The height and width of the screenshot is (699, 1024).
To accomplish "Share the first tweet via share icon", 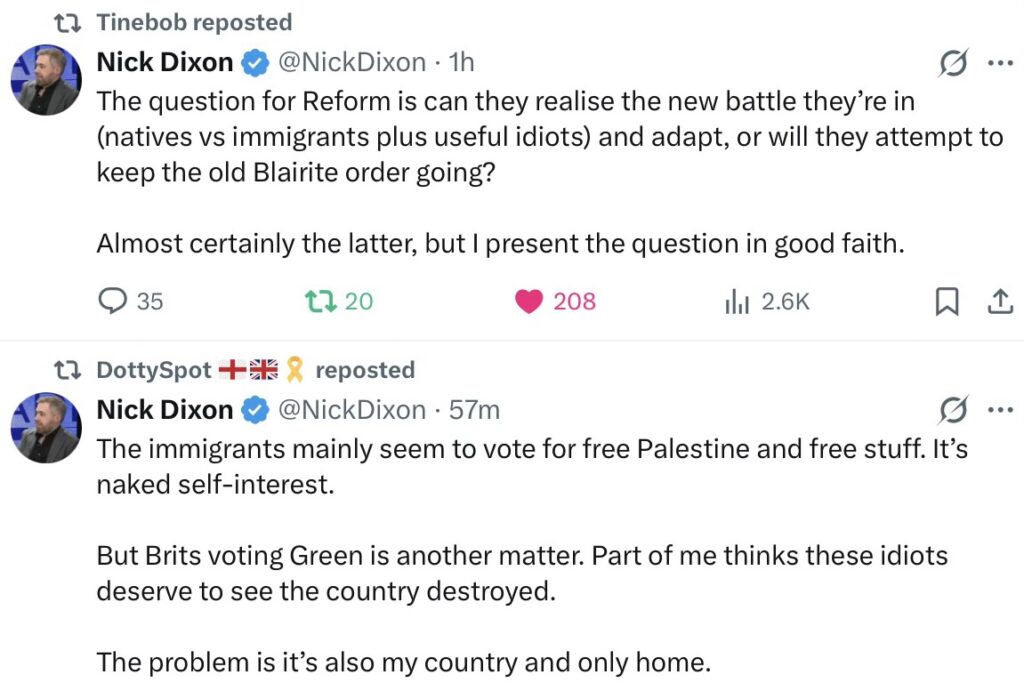I will click(x=1000, y=300).
